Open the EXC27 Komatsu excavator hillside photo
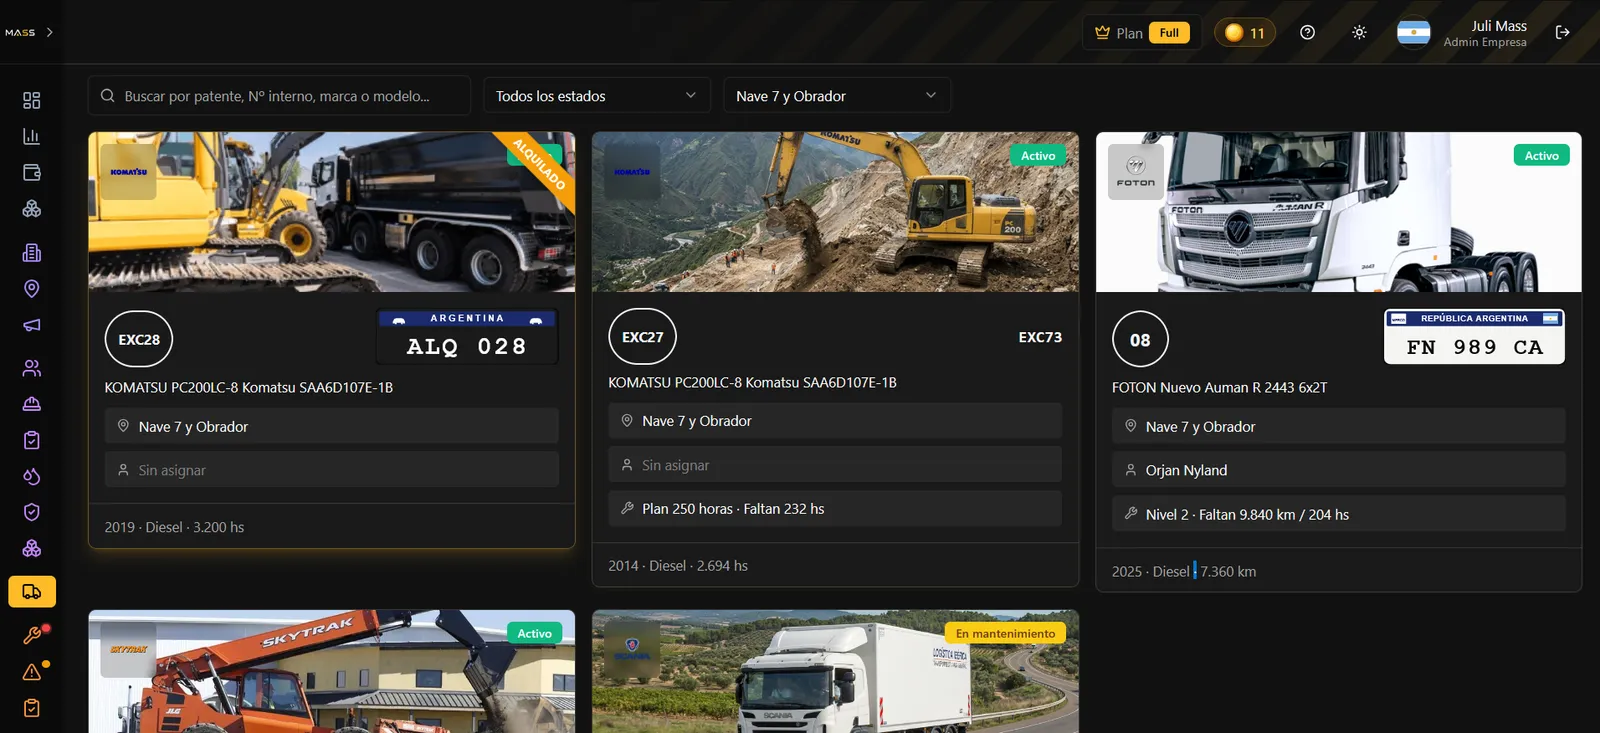The image size is (1600, 733). tap(835, 212)
